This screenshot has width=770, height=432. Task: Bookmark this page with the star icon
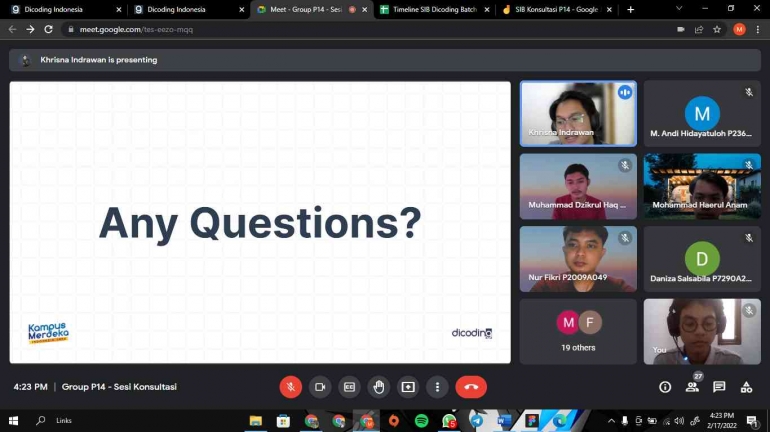pyautogui.click(x=717, y=29)
